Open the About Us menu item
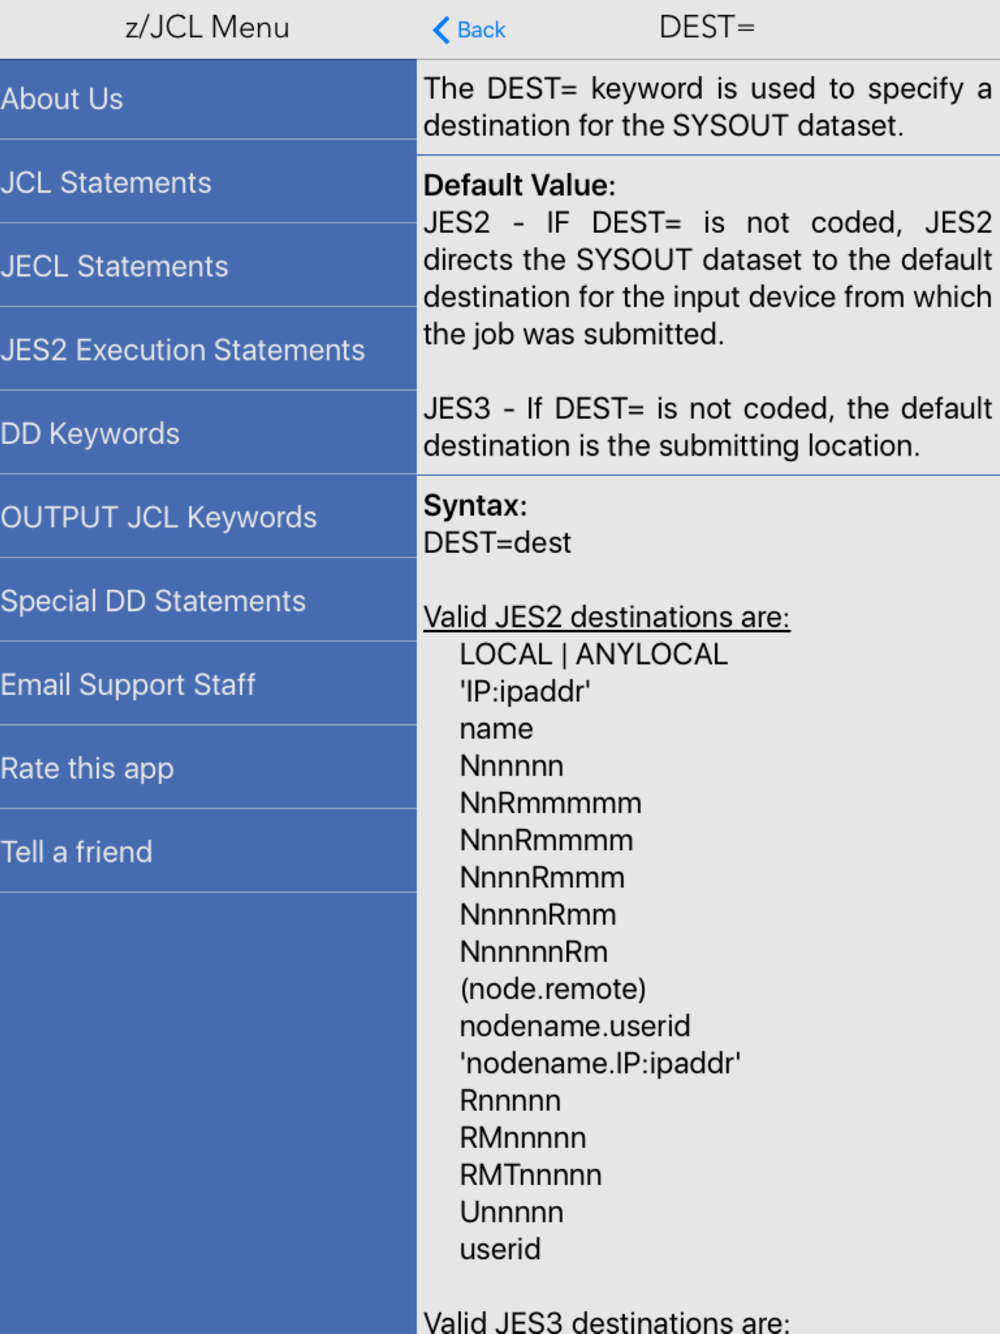The image size is (1000, 1334). pos(62,99)
